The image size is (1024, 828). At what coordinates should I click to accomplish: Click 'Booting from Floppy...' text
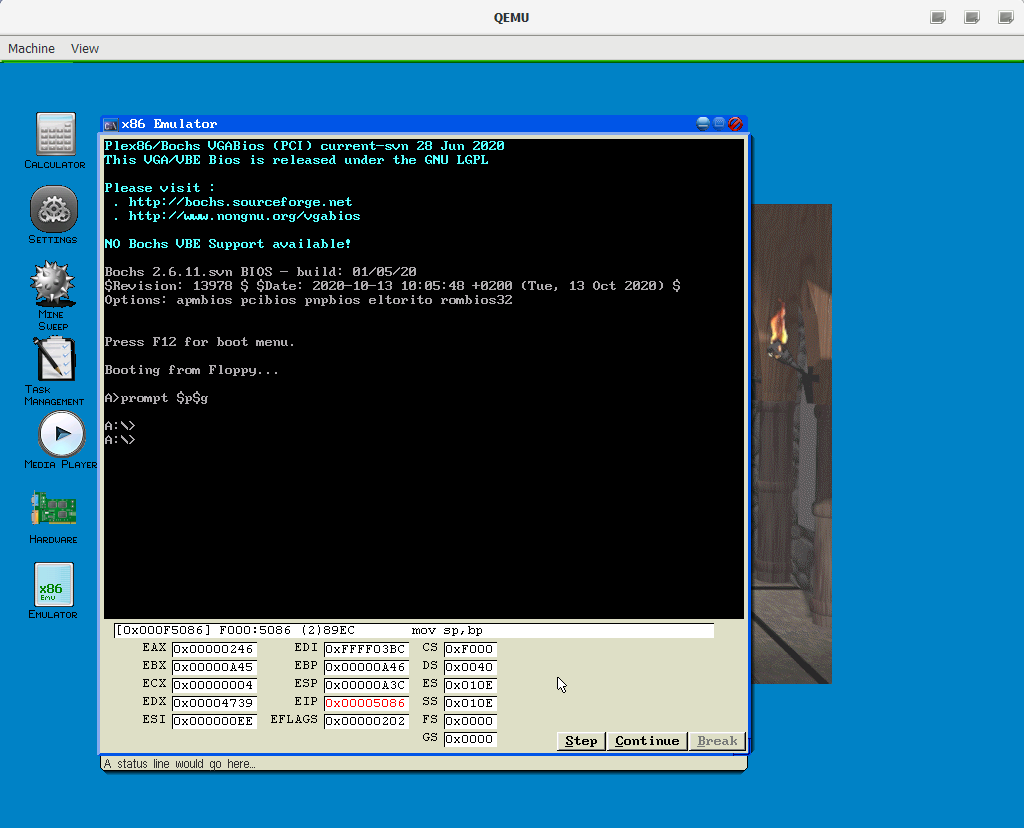point(191,370)
